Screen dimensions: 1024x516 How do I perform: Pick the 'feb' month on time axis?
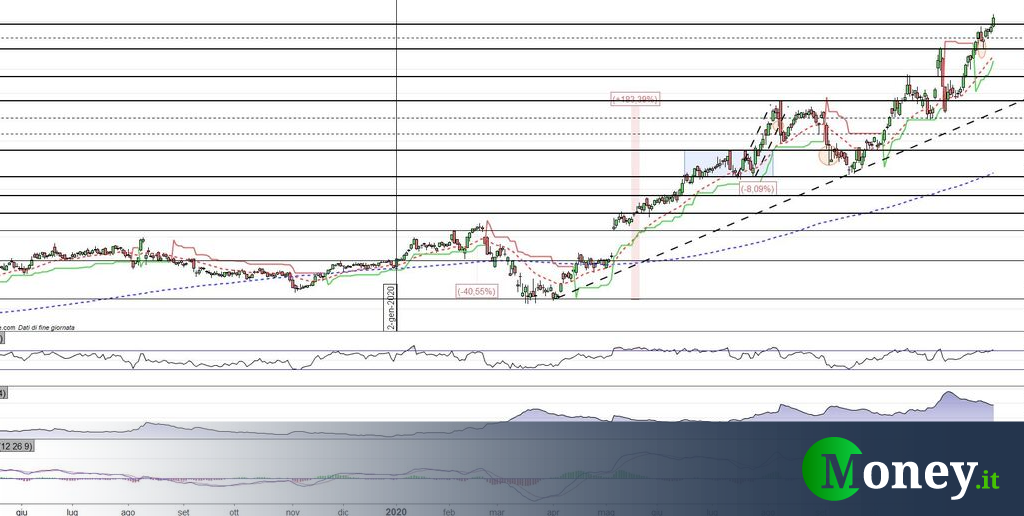tap(449, 511)
